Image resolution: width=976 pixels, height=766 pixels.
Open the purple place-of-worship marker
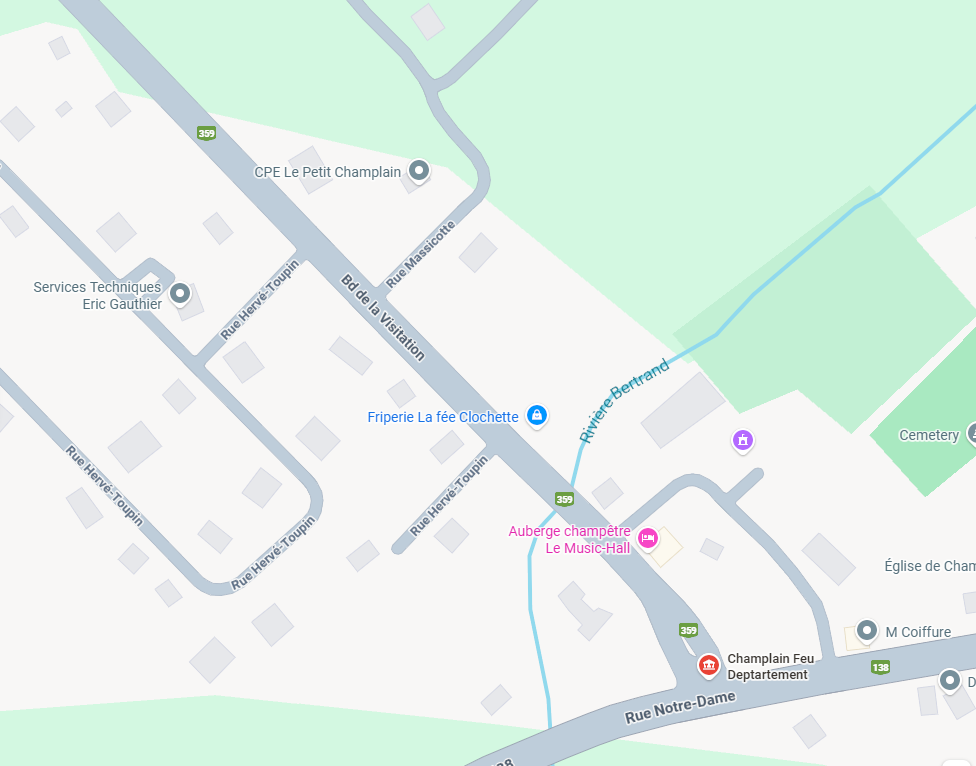[x=743, y=441]
